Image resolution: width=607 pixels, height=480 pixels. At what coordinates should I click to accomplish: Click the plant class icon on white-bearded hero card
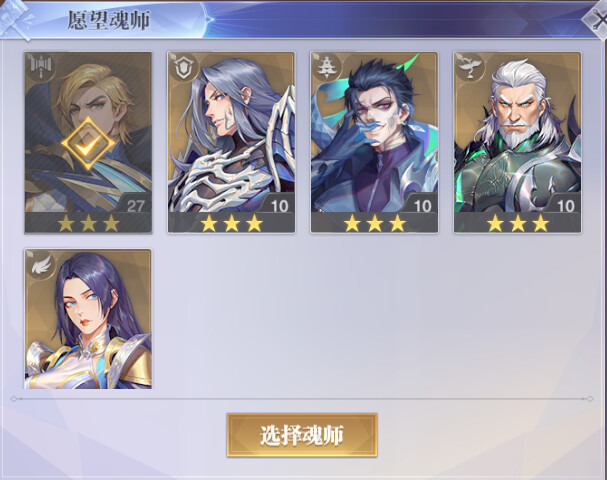coord(471,67)
